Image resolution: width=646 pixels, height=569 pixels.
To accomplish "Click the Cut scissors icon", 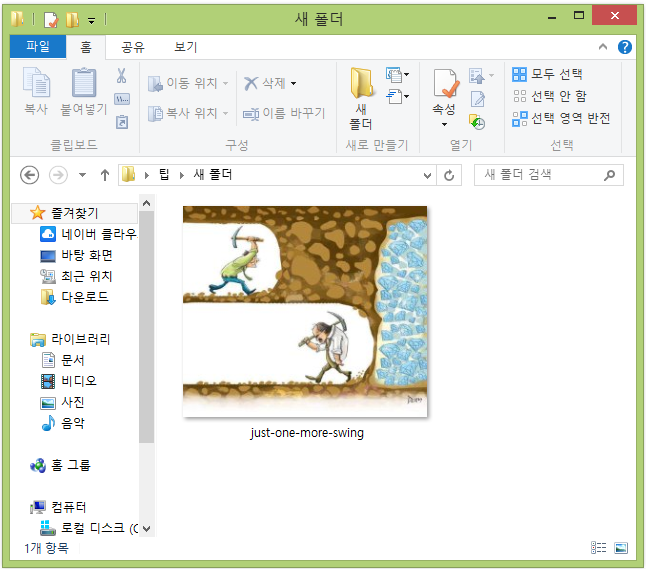I will coord(122,76).
